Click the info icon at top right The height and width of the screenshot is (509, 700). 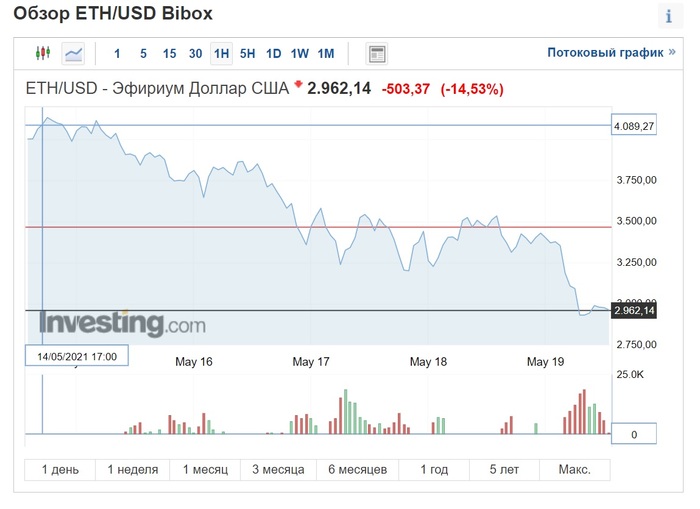(x=668, y=16)
